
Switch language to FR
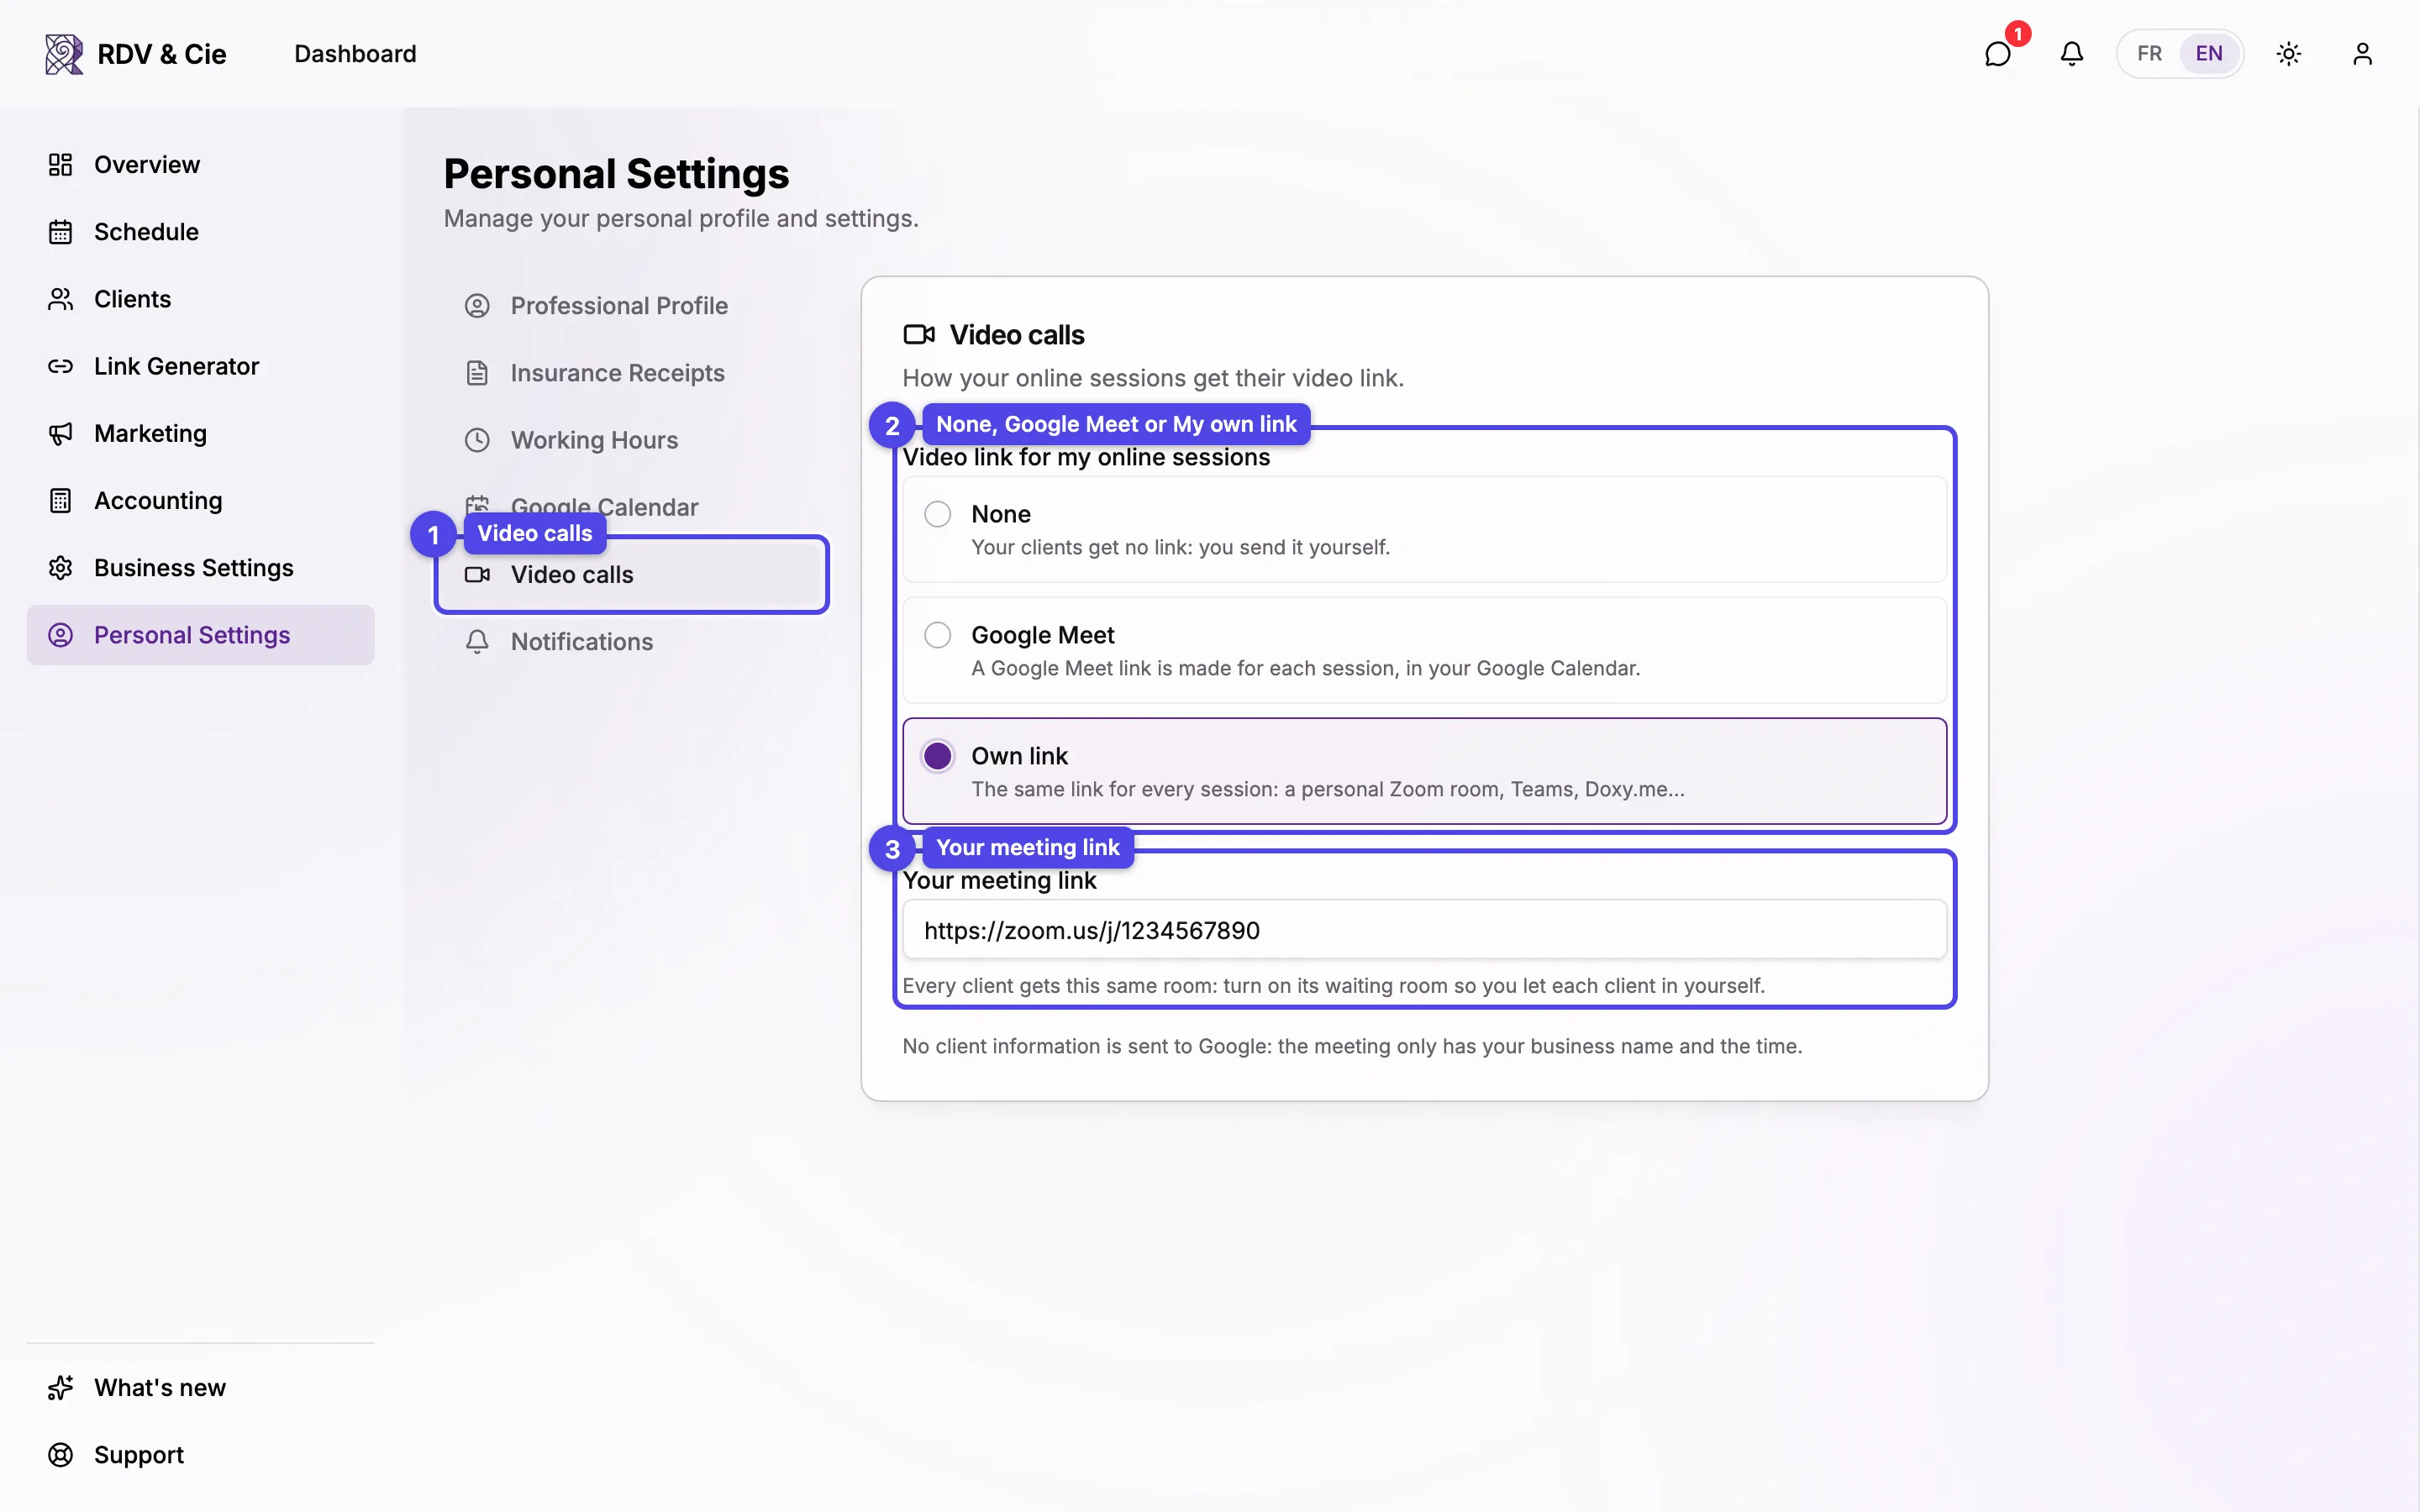click(x=2149, y=53)
